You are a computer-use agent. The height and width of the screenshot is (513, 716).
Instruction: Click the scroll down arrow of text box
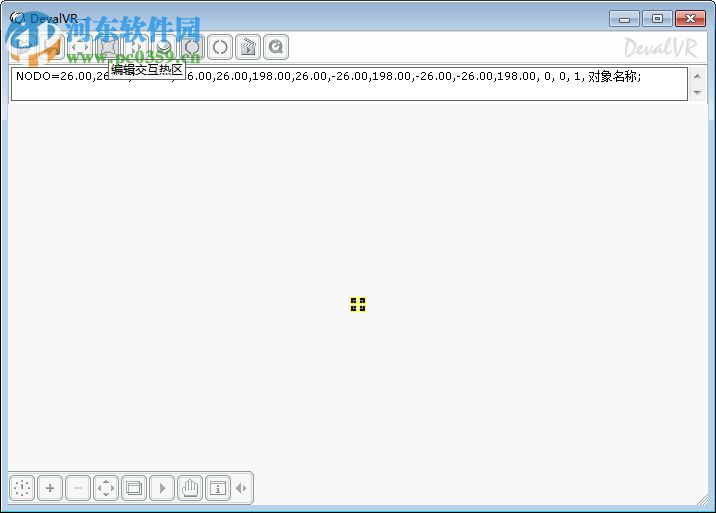(x=697, y=93)
